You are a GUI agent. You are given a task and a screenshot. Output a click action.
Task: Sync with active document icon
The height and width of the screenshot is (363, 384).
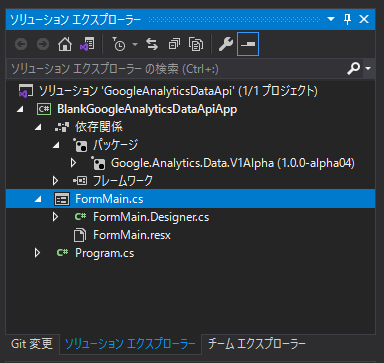[152, 44]
